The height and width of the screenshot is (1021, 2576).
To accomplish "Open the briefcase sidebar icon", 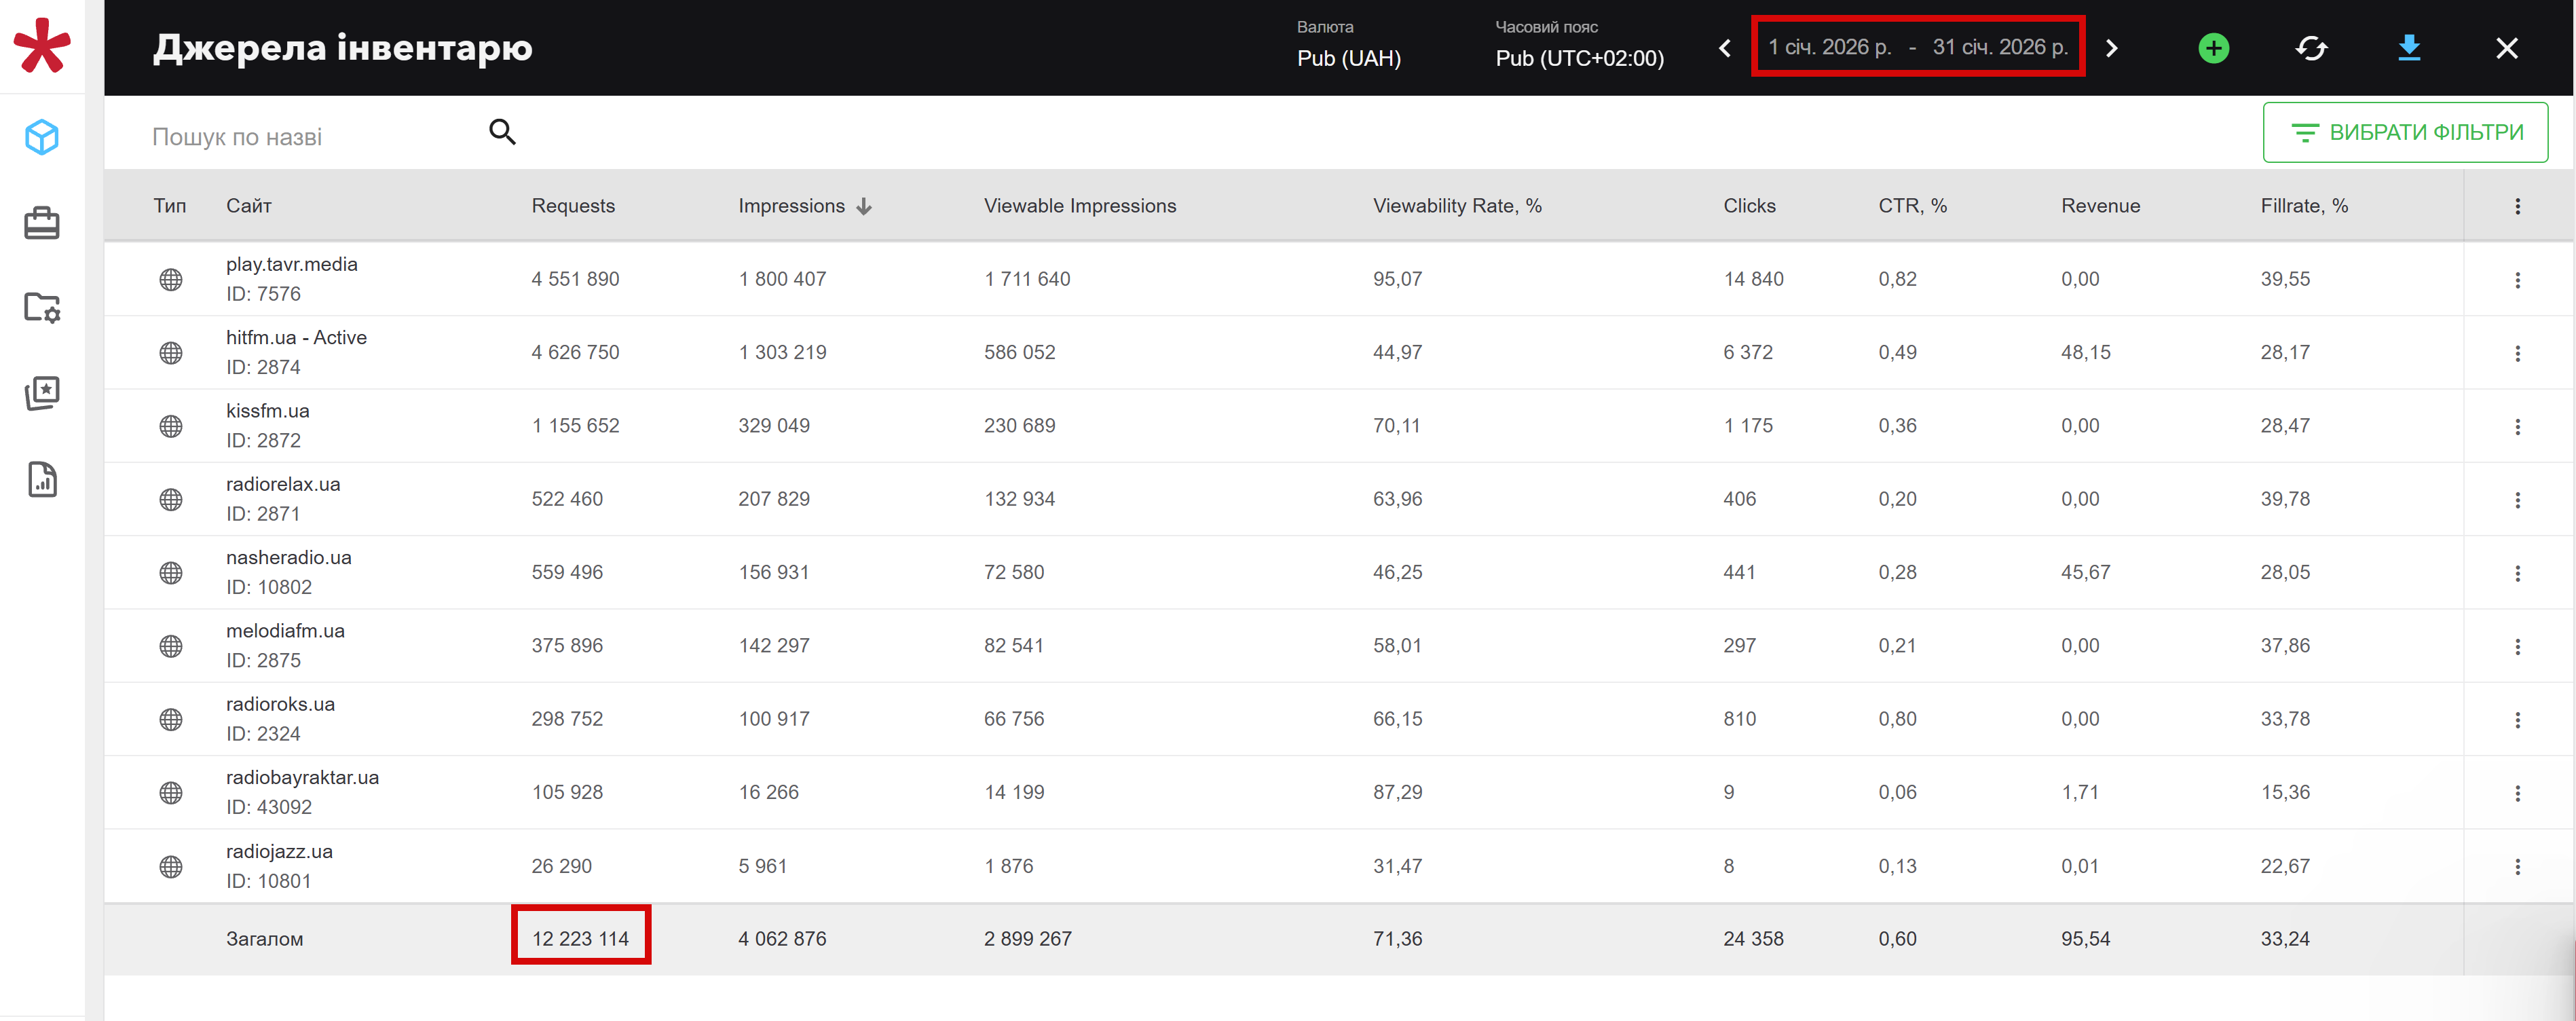I will tap(42, 223).
